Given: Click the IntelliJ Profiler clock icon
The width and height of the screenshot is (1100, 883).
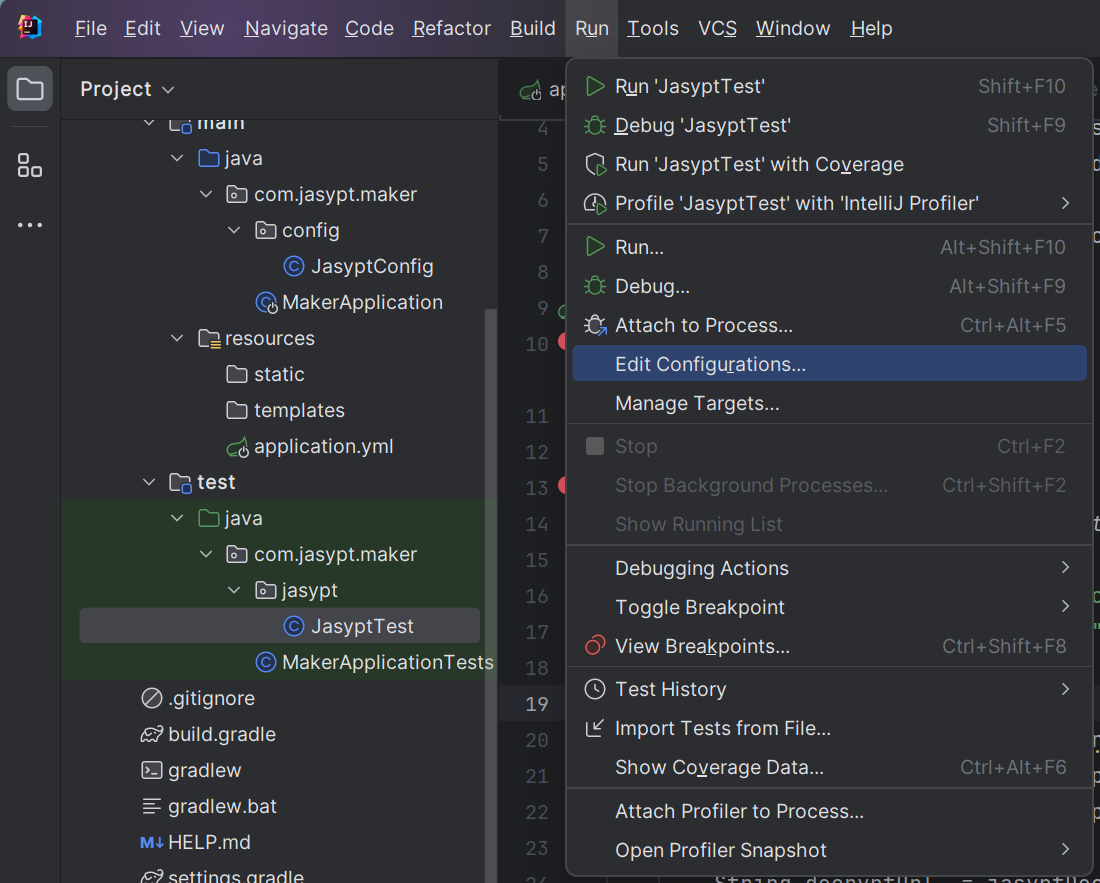Looking at the screenshot, I should point(595,203).
